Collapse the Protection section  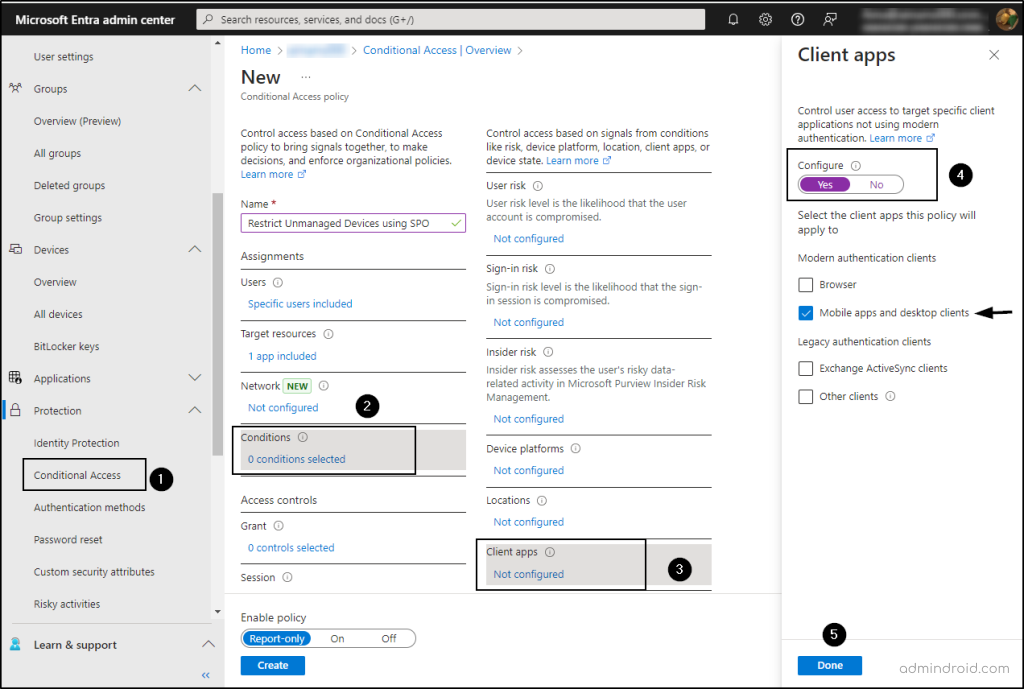click(195, 410)
